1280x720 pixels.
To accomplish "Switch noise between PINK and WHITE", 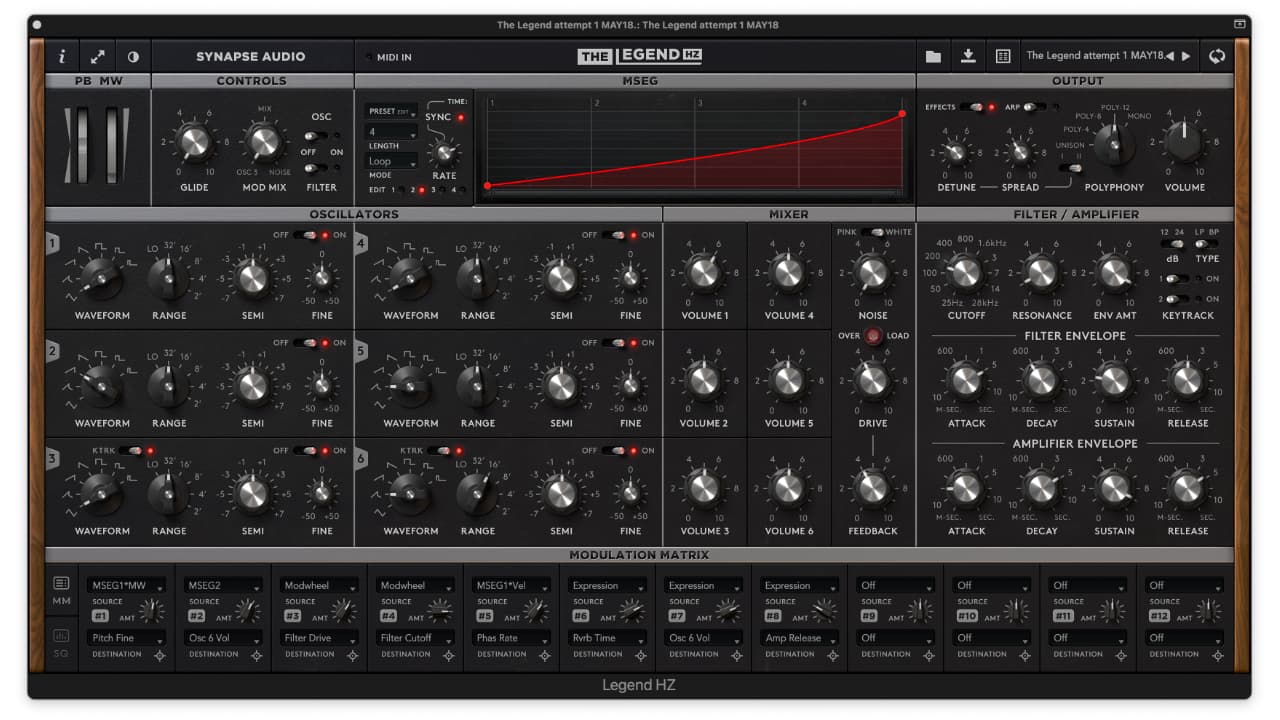I will click(x=872, y=232).
